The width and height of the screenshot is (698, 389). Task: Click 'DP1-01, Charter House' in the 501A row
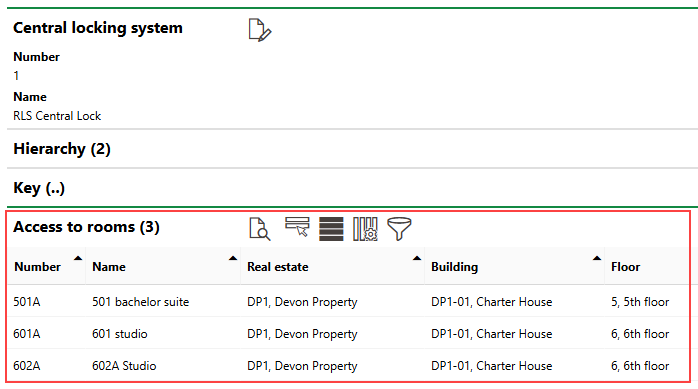pos(491,302)
